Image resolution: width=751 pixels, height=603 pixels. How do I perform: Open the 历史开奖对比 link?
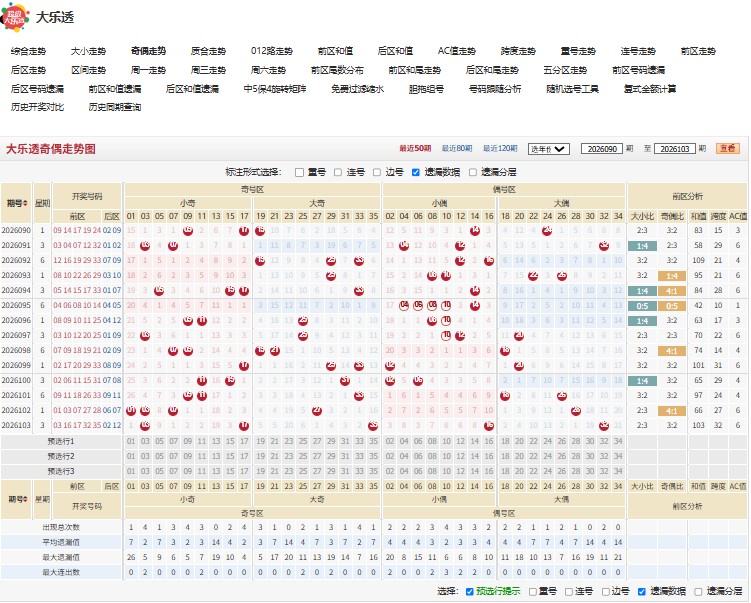tap(37, 107)
